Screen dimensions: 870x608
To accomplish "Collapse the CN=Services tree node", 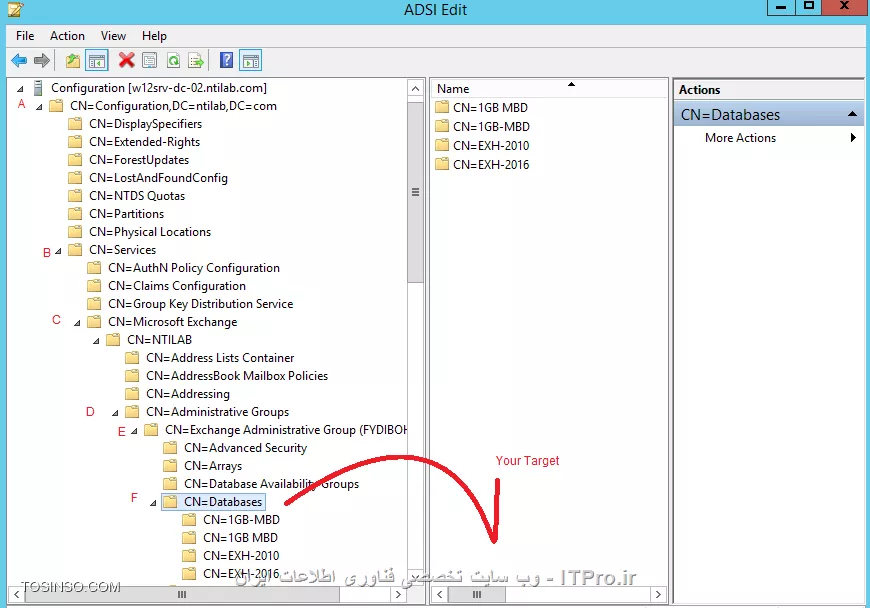I will tap(58, 251).
